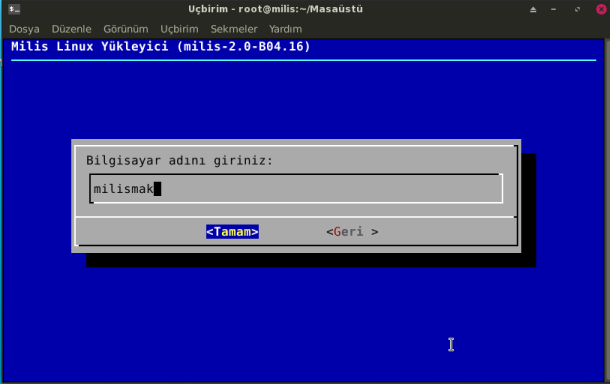Confirm with the Tamam button
The height and width of the screenshot is (384, 610).
tap(232, 232)
